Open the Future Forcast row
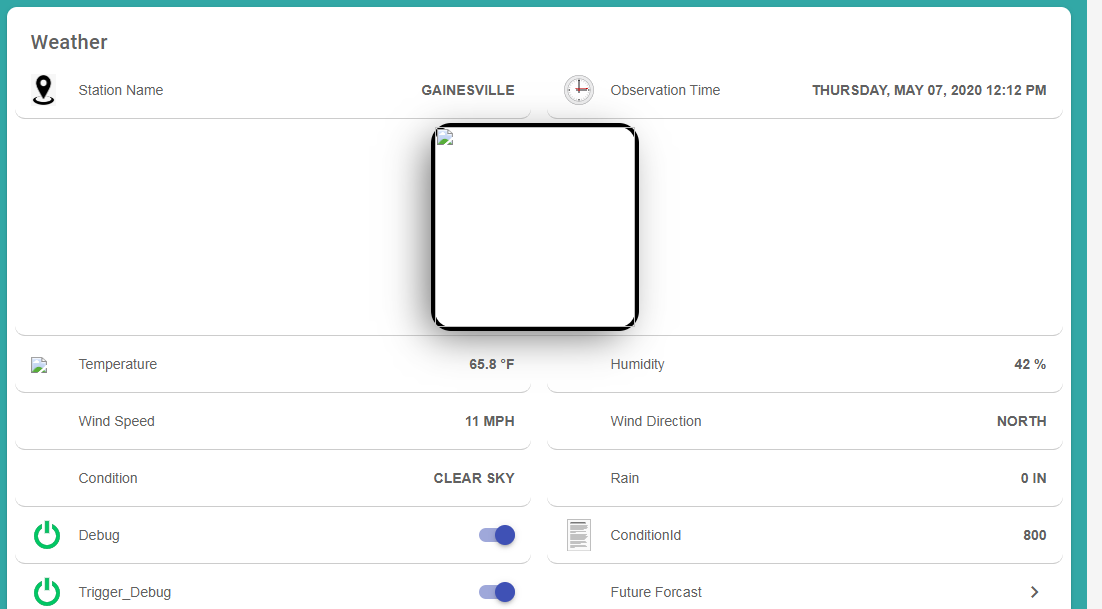 tap(656, 592)
